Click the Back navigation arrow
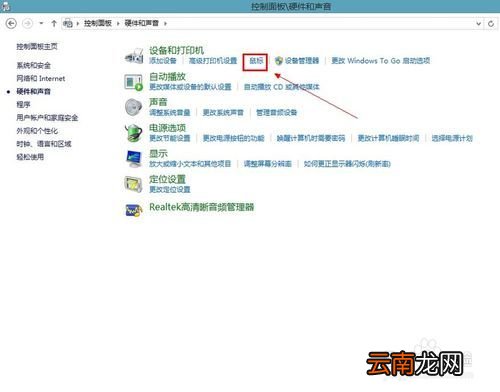The image size is (500, 392). (x=11, y=23)
